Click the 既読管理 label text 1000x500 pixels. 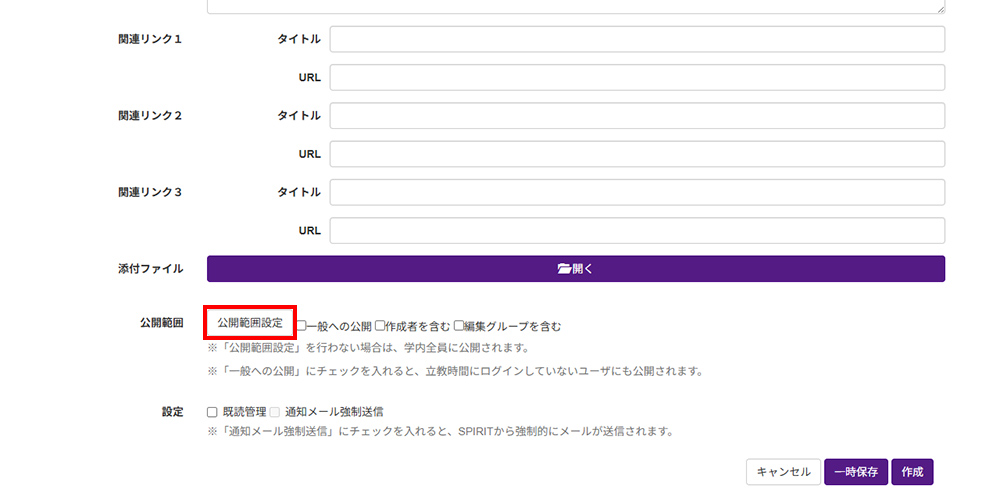(x=244, y=411)
